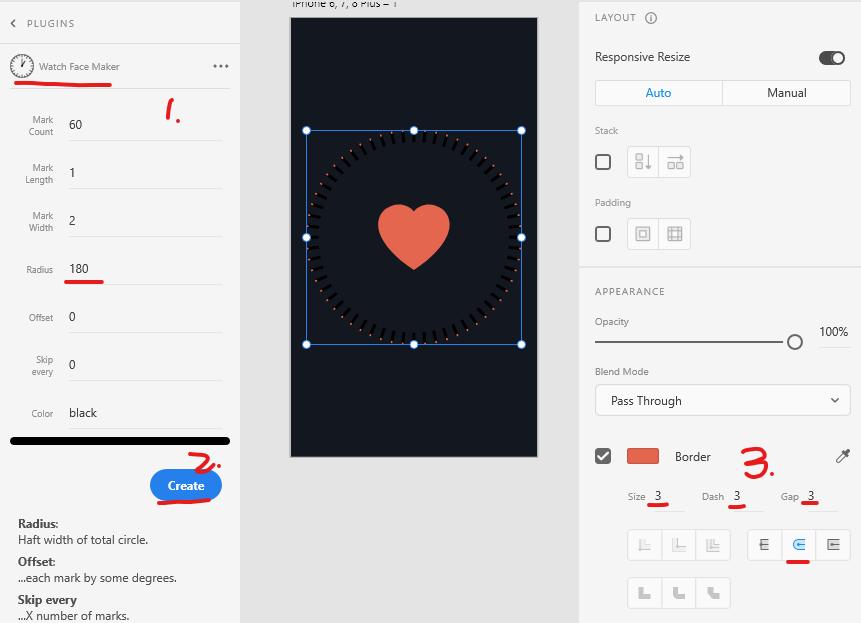Image resolution: width=861 pixels, height=623 pixels.
Task: Click the Watch Face Maker clock icon
Action: (x=22, y=66)
